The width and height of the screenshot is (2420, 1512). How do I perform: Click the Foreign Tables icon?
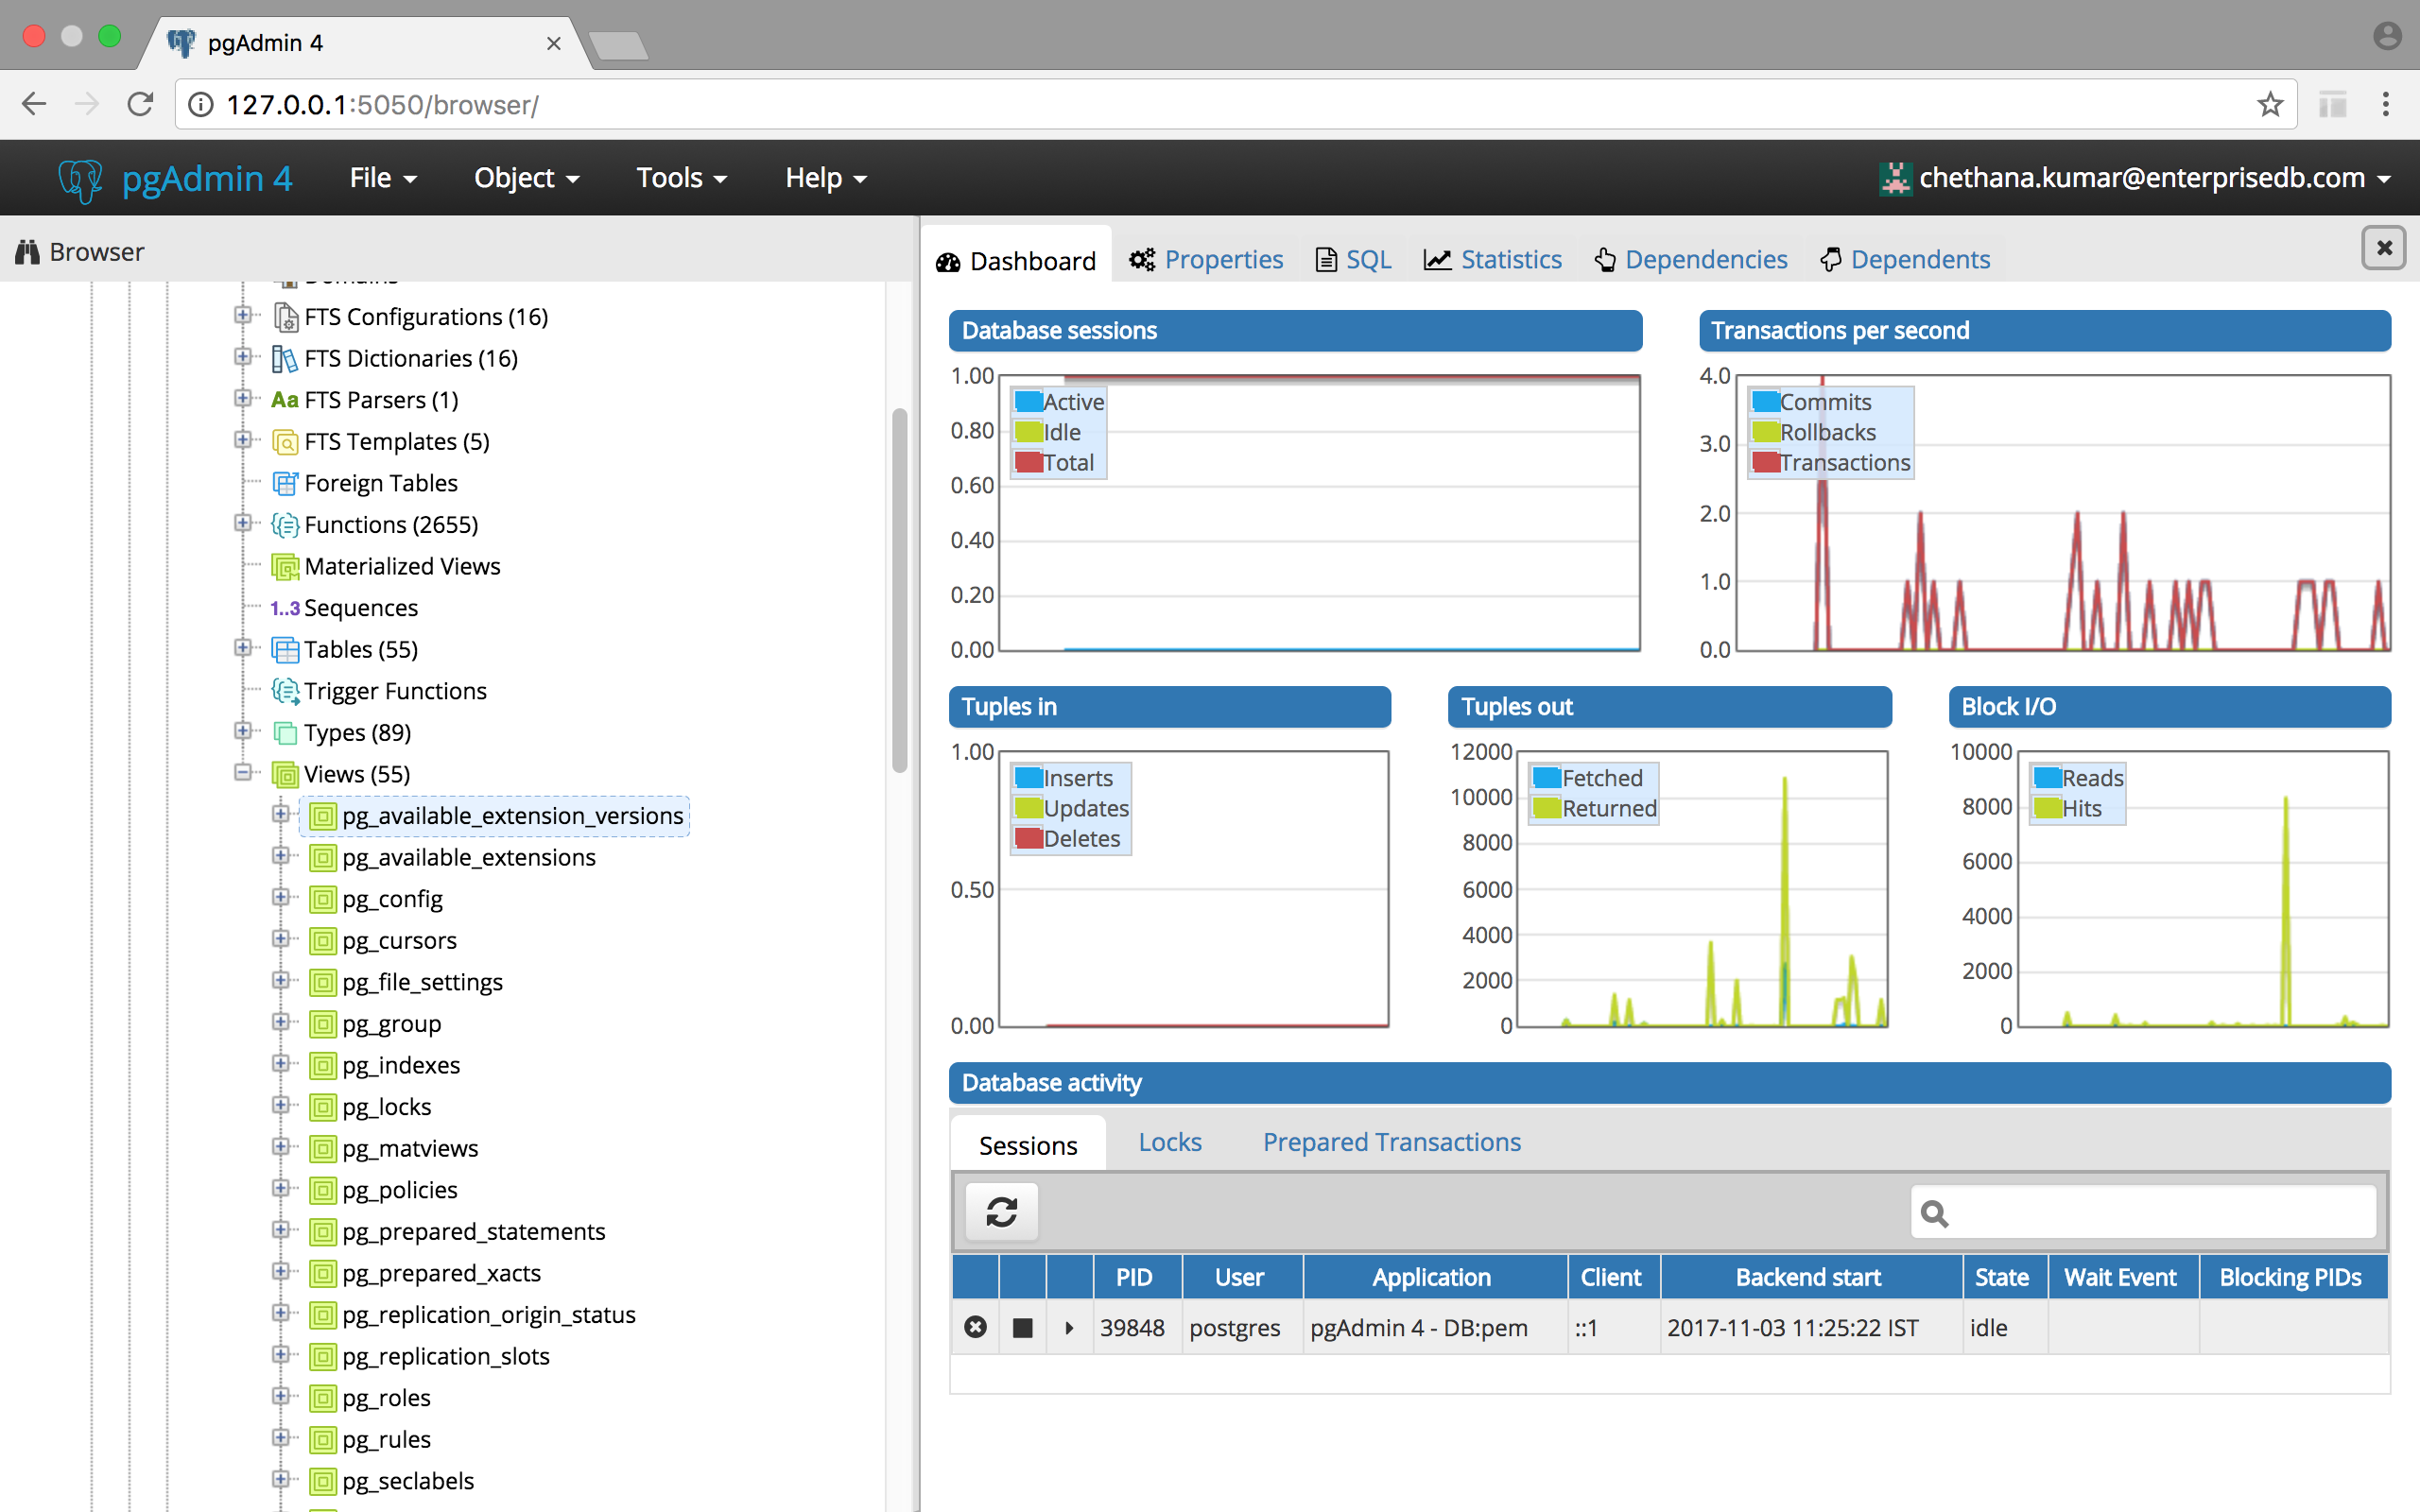click(285, 484)
